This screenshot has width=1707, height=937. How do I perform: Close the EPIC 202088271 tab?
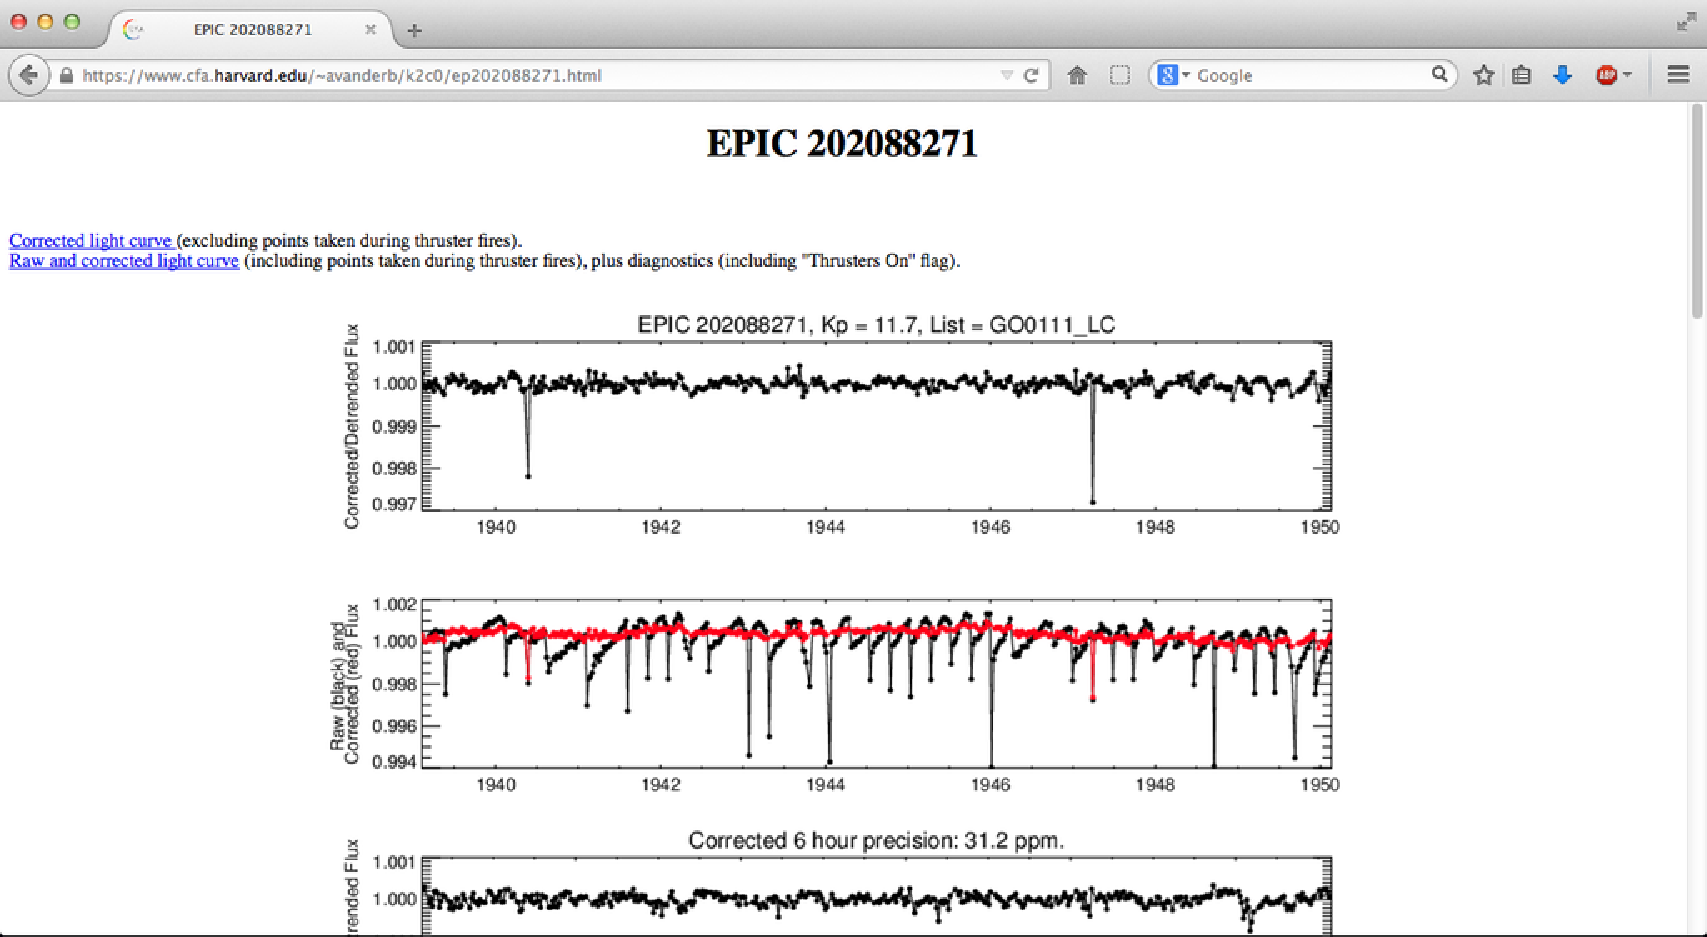pos(370,29)
